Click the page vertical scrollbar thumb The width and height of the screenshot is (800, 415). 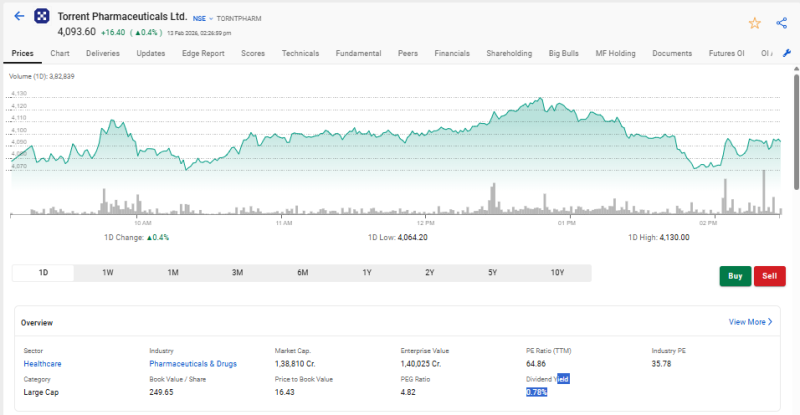coord(796,132)
